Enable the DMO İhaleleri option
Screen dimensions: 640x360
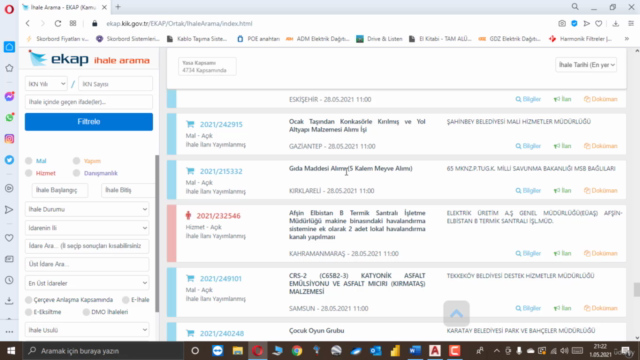(86, 312)
